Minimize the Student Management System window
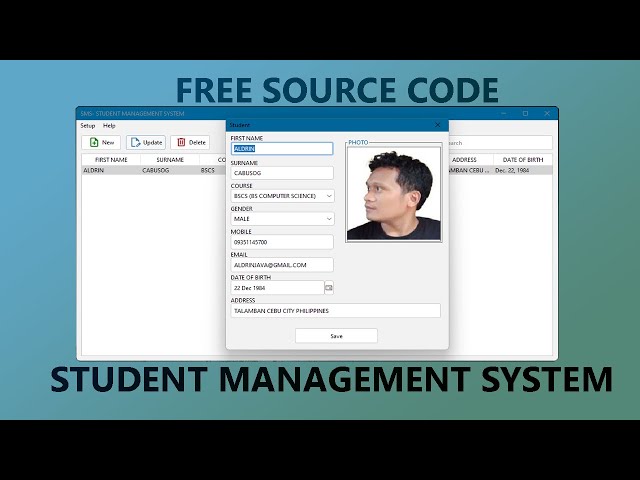Viewport: 640px width, 480px height. (504, 113)
